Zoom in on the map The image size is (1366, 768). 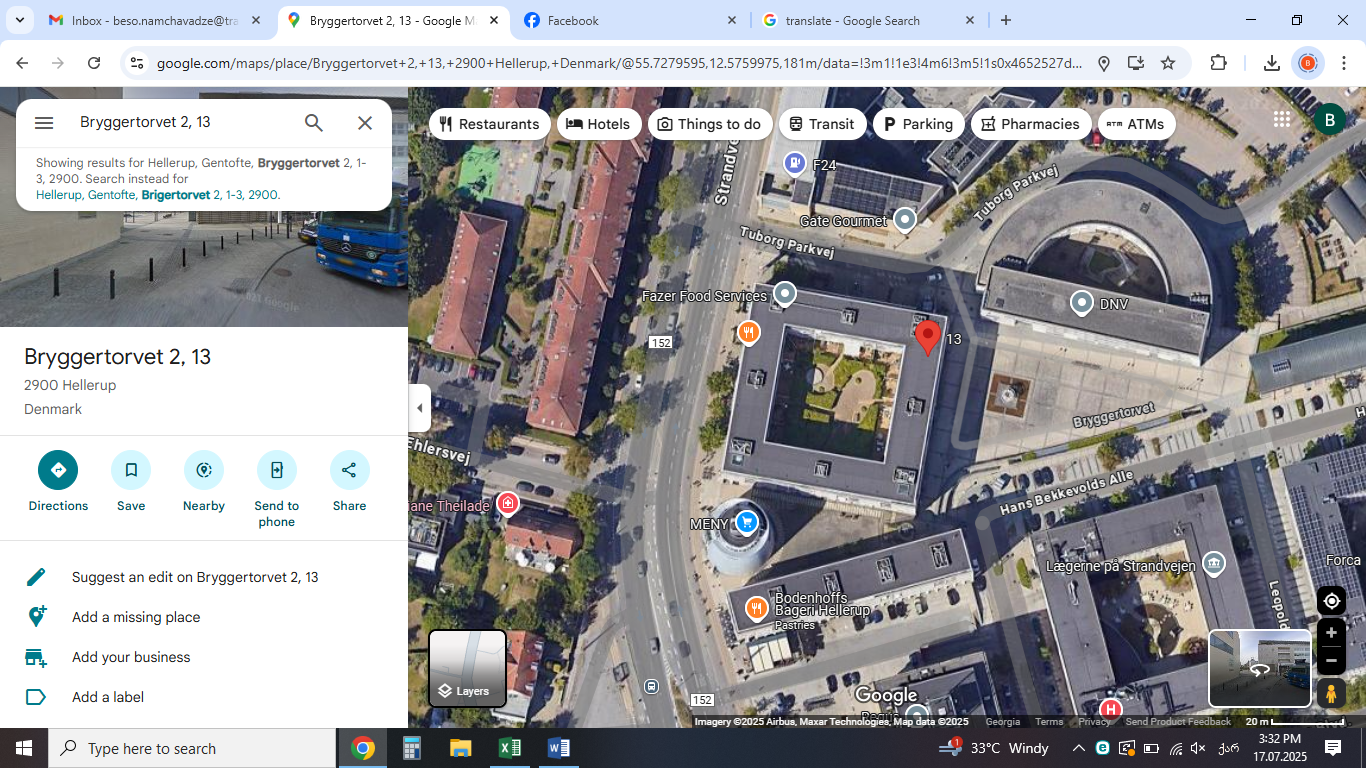click(x=1331, y=633)
